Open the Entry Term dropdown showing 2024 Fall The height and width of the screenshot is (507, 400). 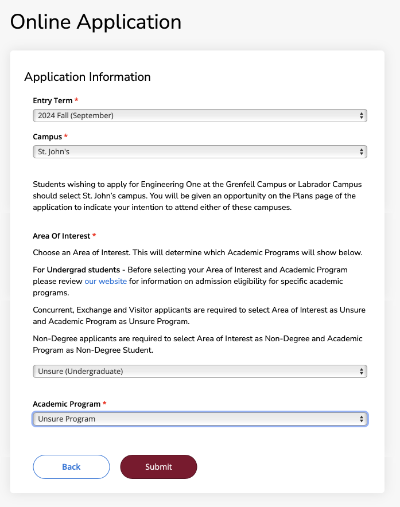click(x=200, y=115)
